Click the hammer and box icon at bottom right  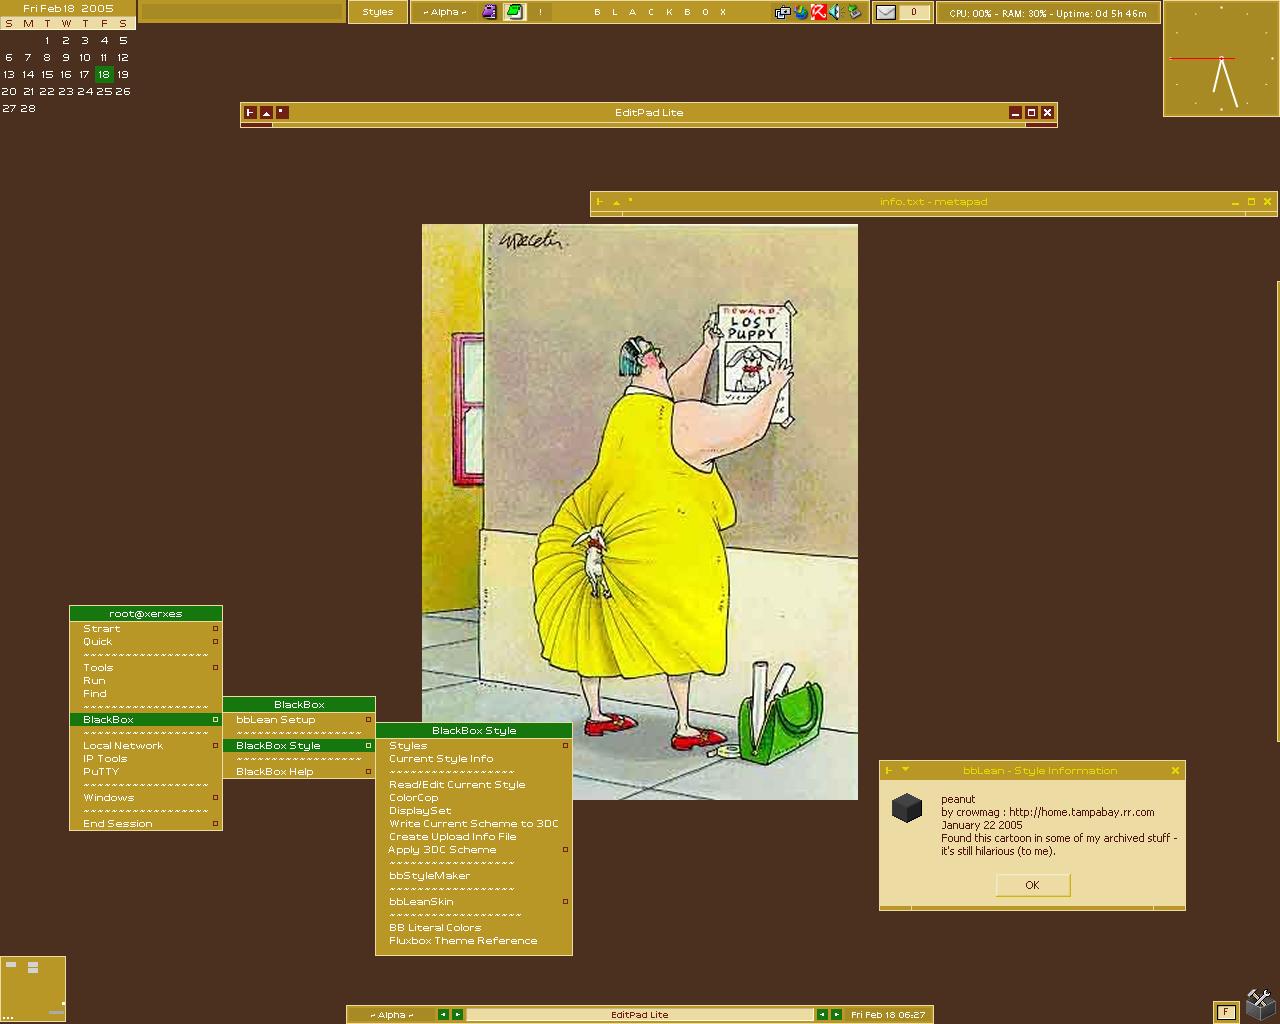point(1260,1004)
